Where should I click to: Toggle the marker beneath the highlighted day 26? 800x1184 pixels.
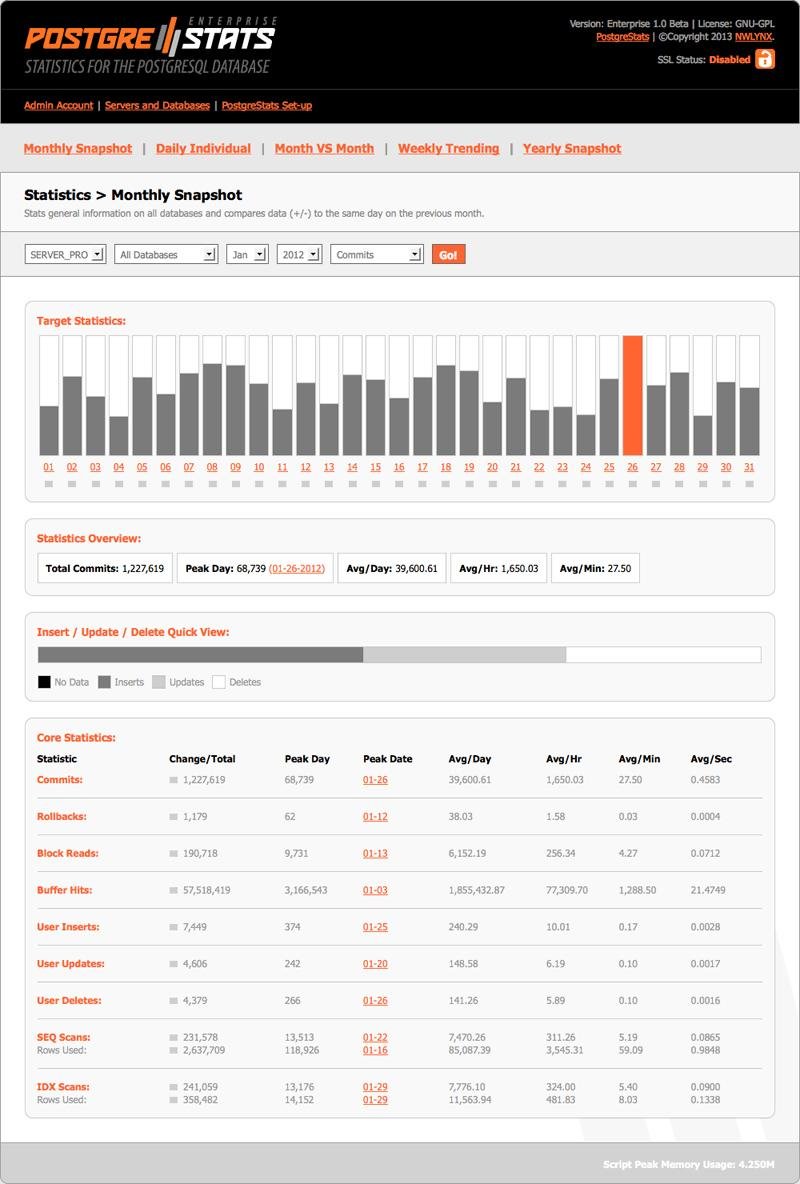click(634, 483)
